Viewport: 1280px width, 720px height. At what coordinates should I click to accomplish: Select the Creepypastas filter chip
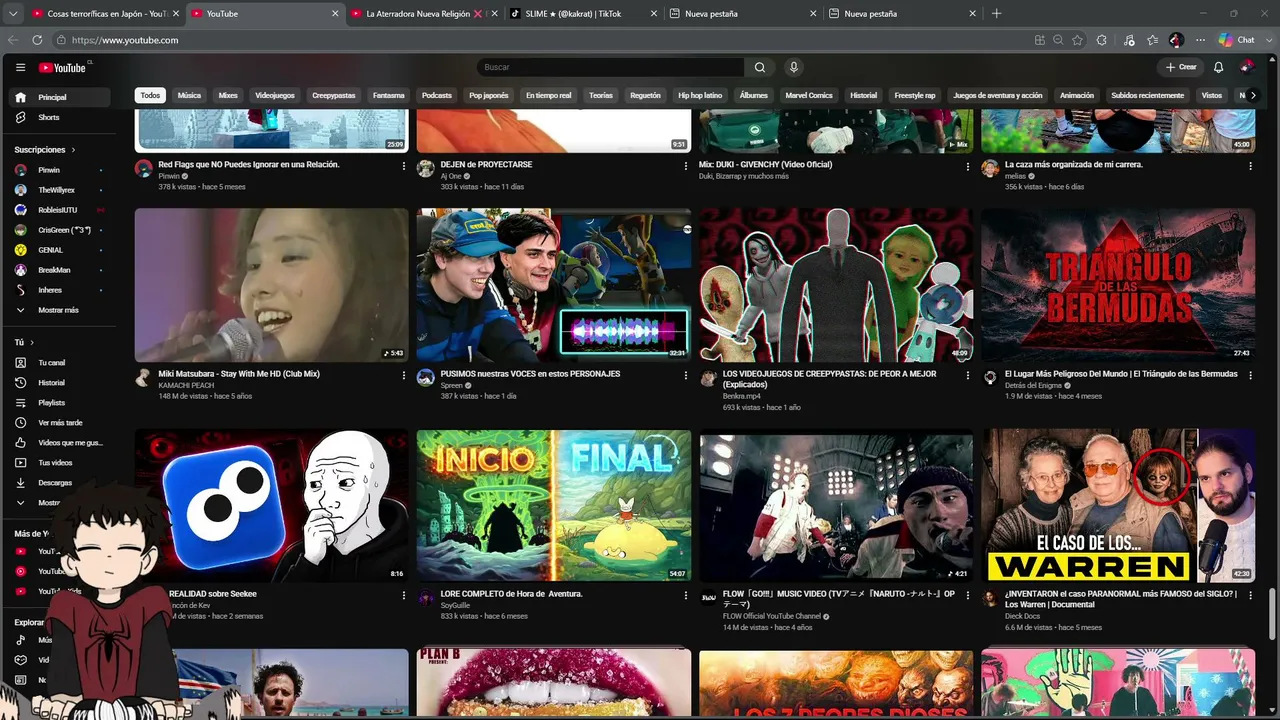point(334,95)
